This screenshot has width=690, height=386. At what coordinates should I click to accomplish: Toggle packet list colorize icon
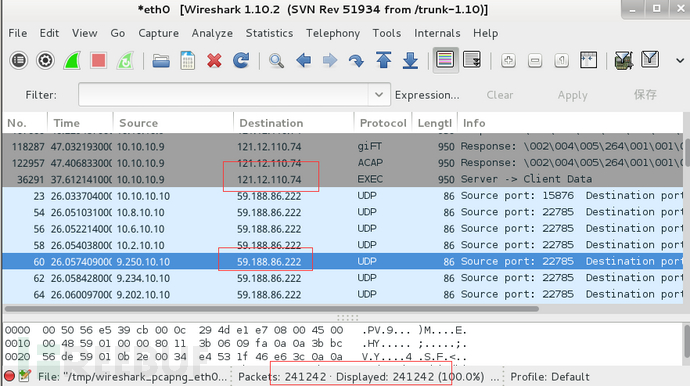pyautogui.click(x=445, y=59)
